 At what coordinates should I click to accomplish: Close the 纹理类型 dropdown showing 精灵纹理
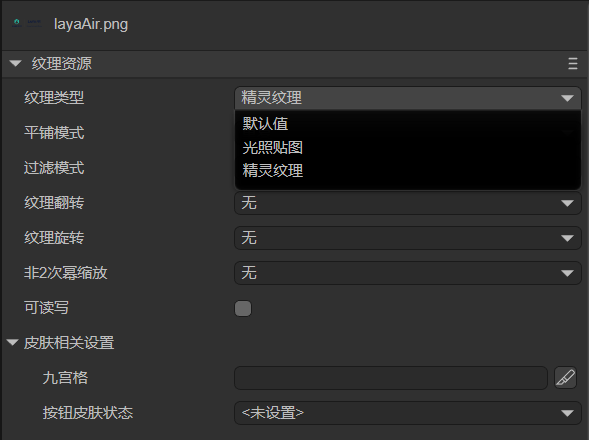(408, 98)
